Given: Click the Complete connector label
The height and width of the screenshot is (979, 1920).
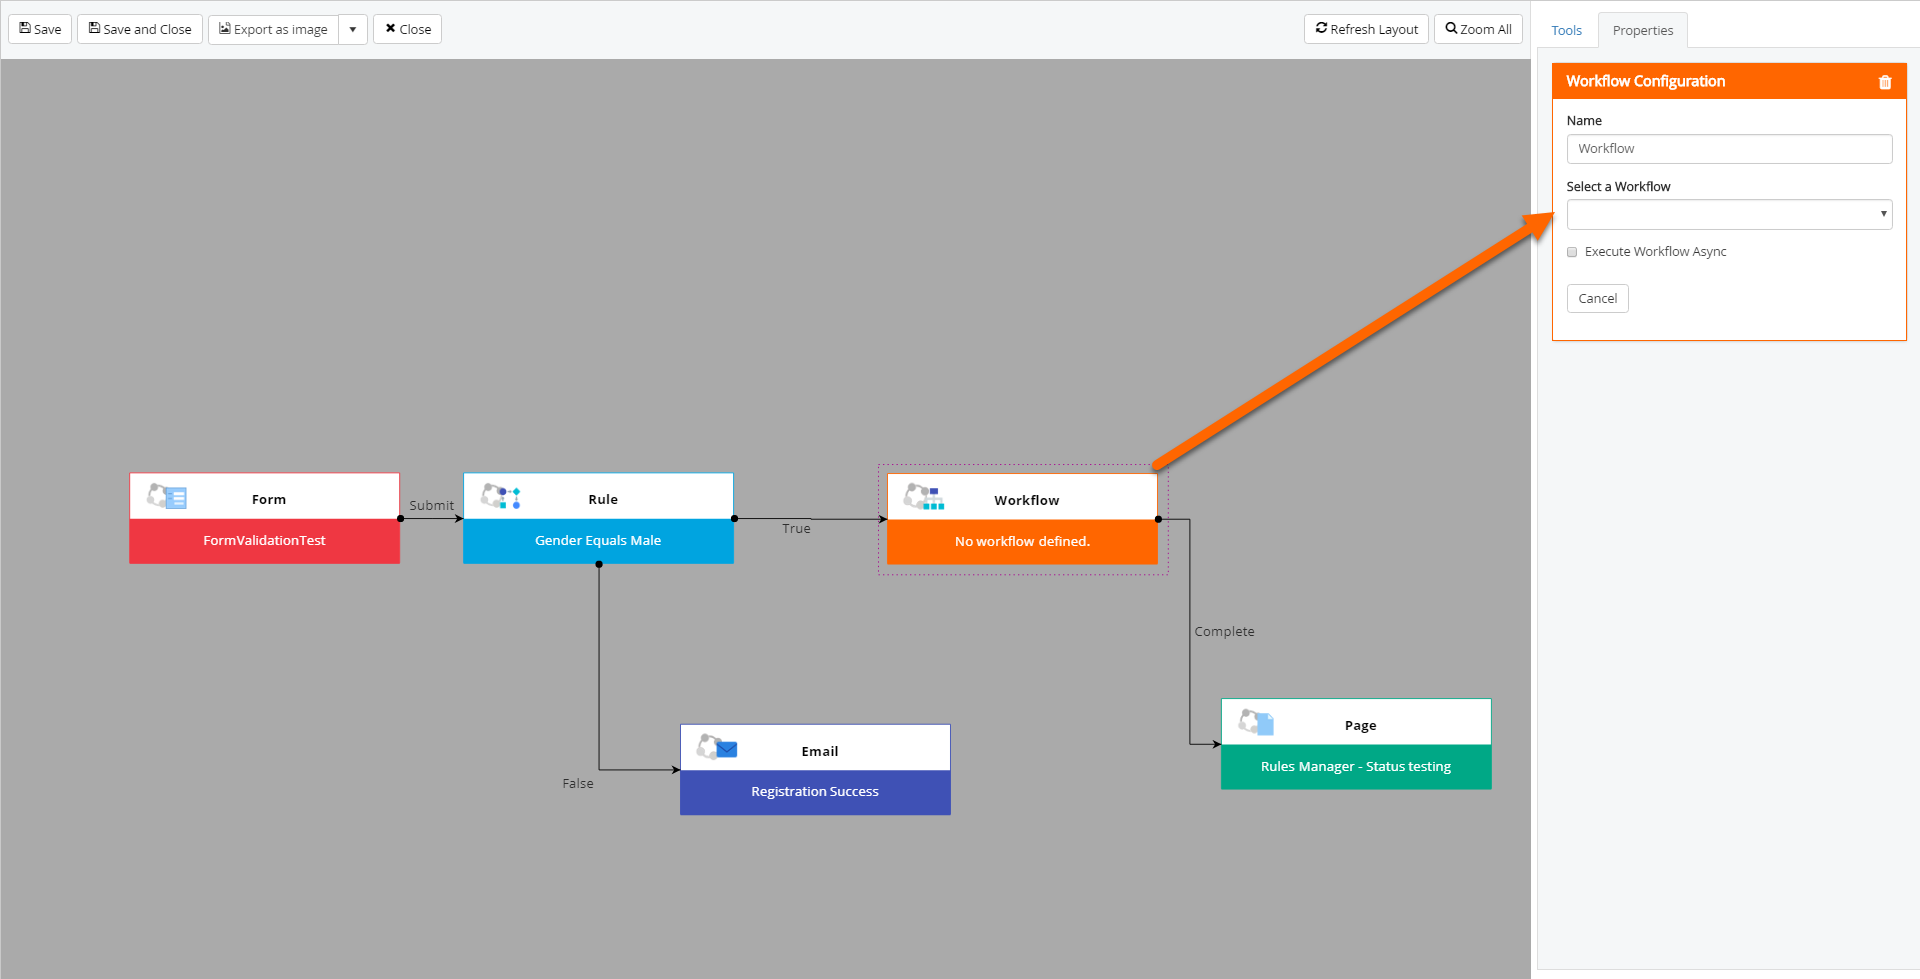Looking at the screenshot, I should [x=1224, y=631].
